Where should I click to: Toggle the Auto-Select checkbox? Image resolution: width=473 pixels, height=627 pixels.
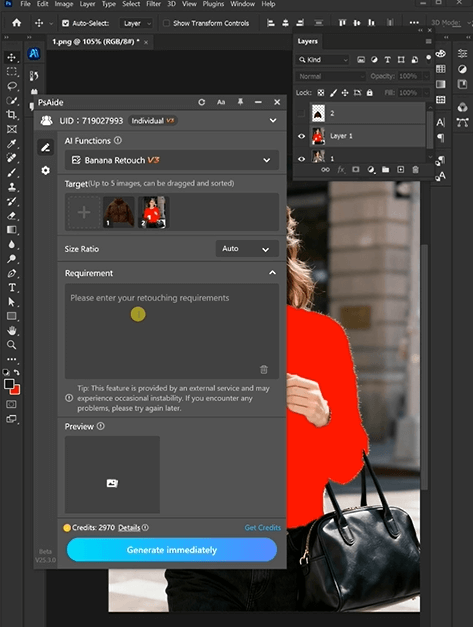[x=65, y=23]
